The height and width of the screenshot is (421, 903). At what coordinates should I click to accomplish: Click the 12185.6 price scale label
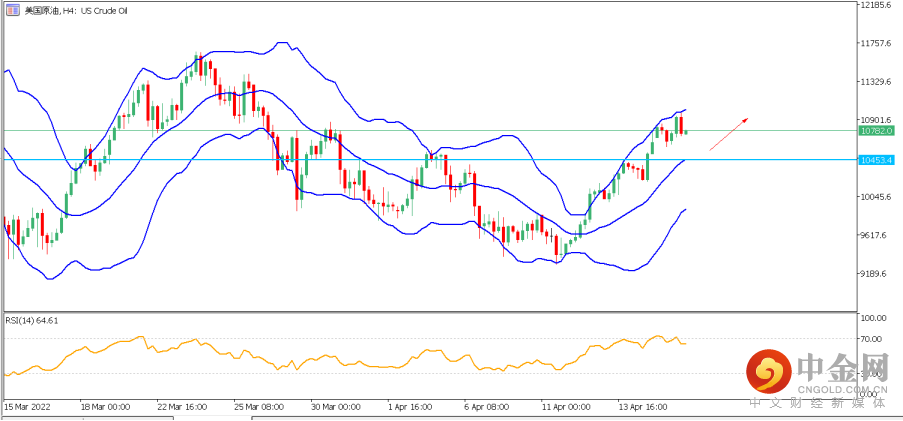[875, 5]
